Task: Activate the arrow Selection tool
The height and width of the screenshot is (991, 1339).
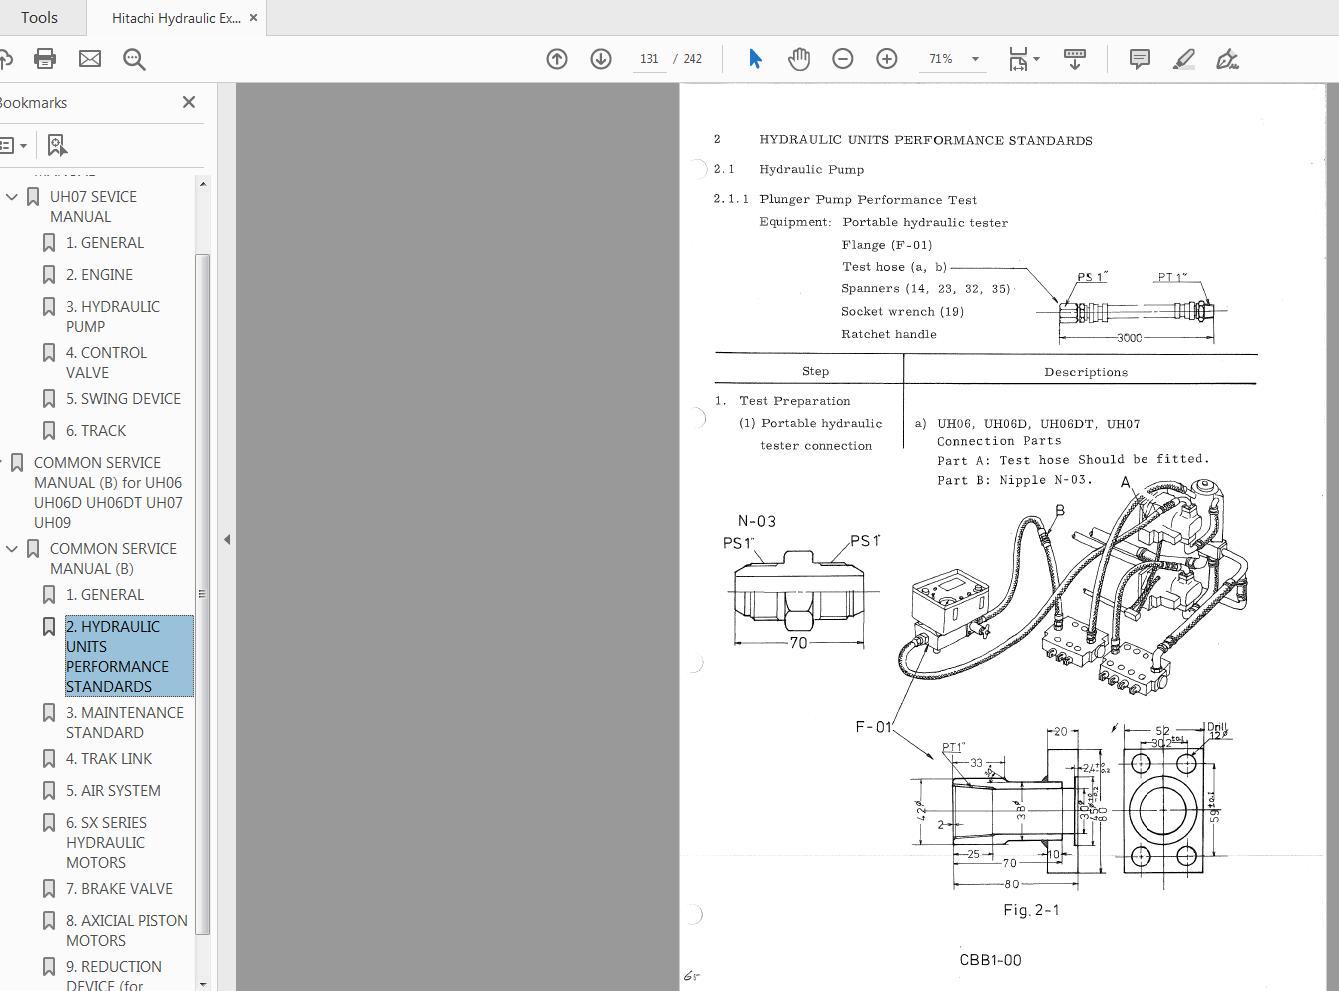Action: [755, 59]
